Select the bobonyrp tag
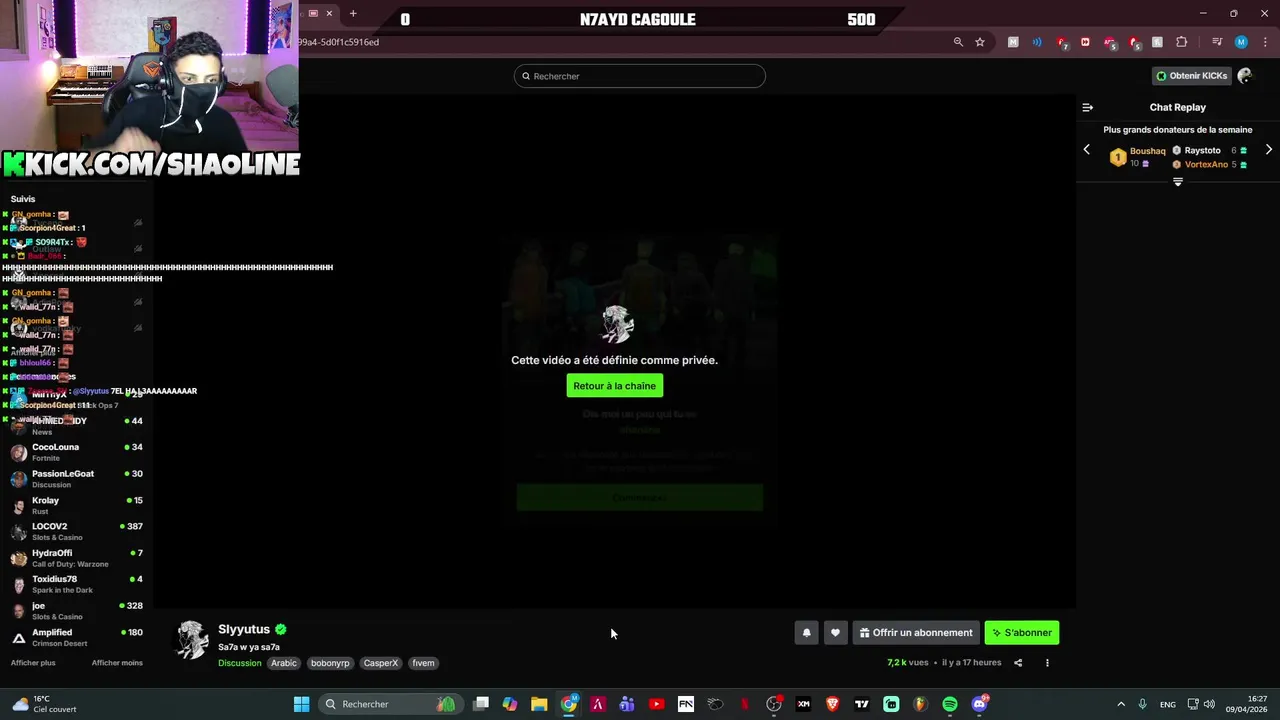Screen dimensions: 1280x720 click(x=330, y=663)
